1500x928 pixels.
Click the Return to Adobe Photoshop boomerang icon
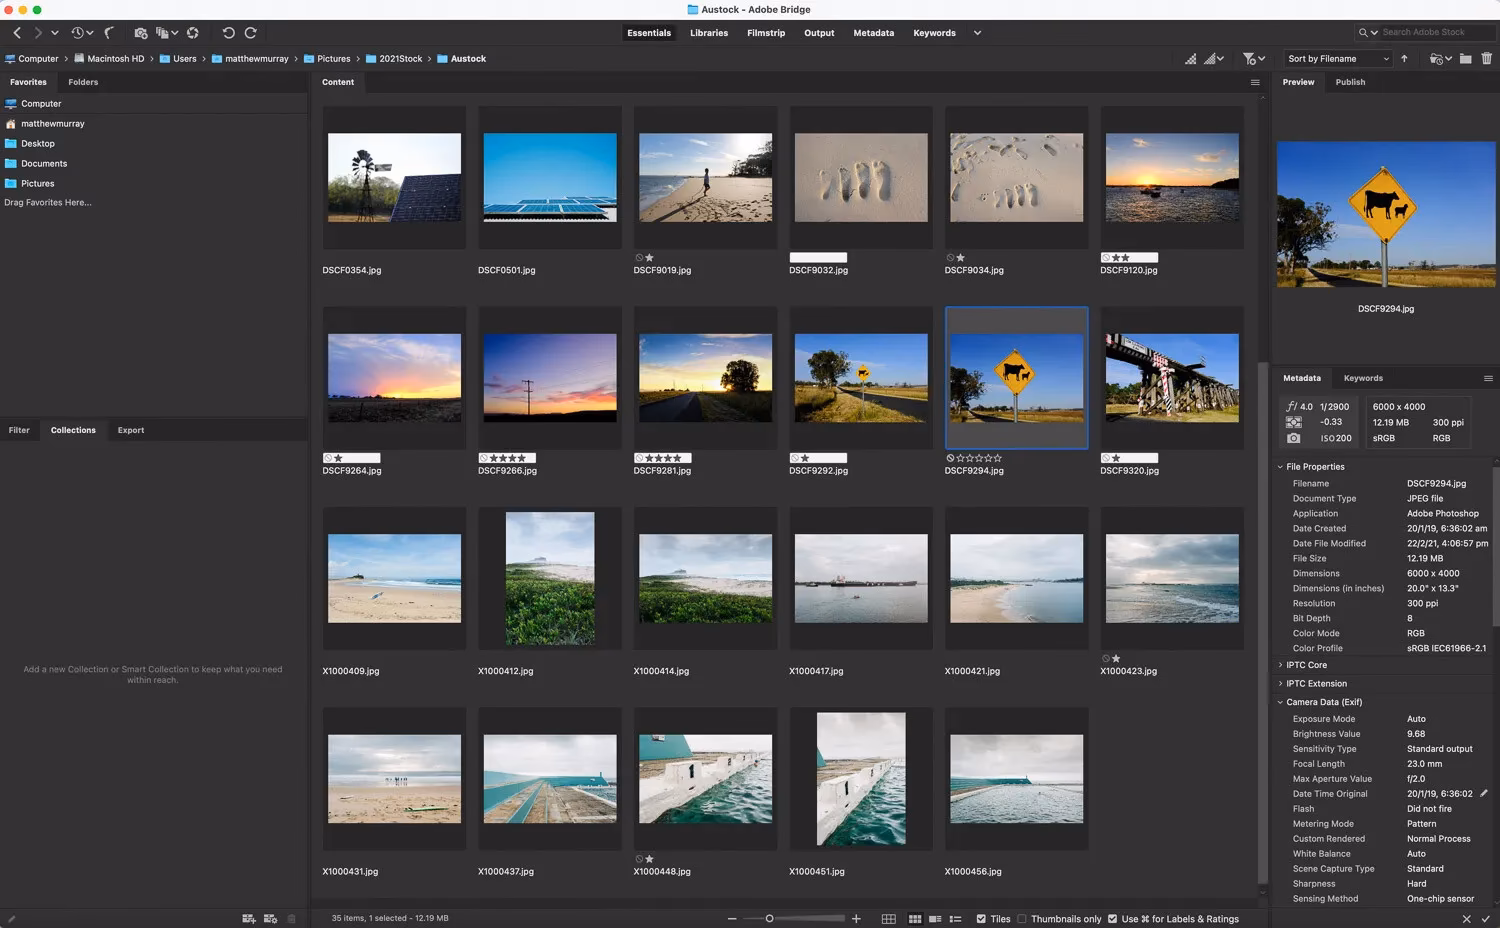[x=110, y=32]
